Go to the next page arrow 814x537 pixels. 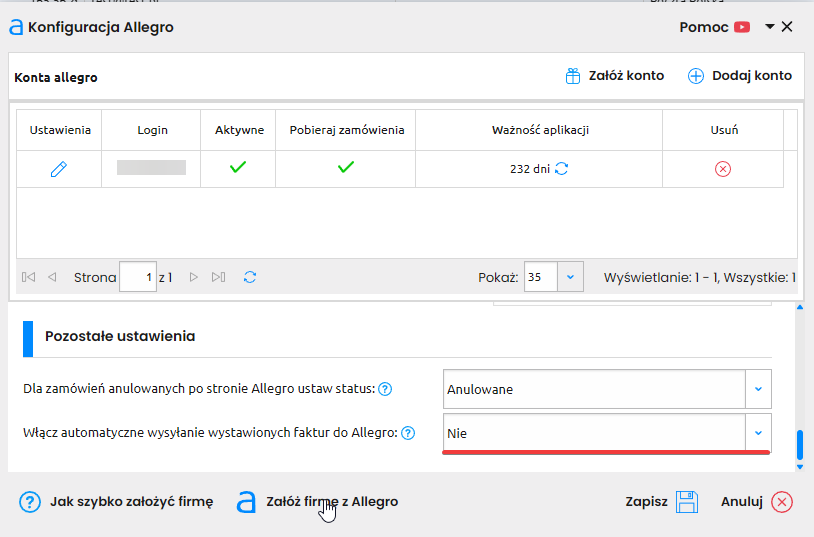coord(194,277)
